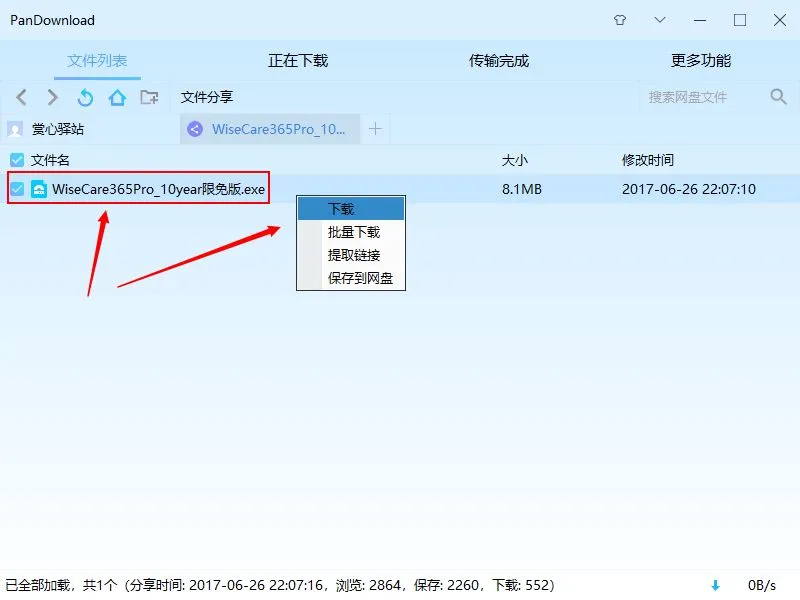Maximize the PanDownload window
The width and height of the screenshot is (800, 600).
pyautogui.click(x=740, y=20)
